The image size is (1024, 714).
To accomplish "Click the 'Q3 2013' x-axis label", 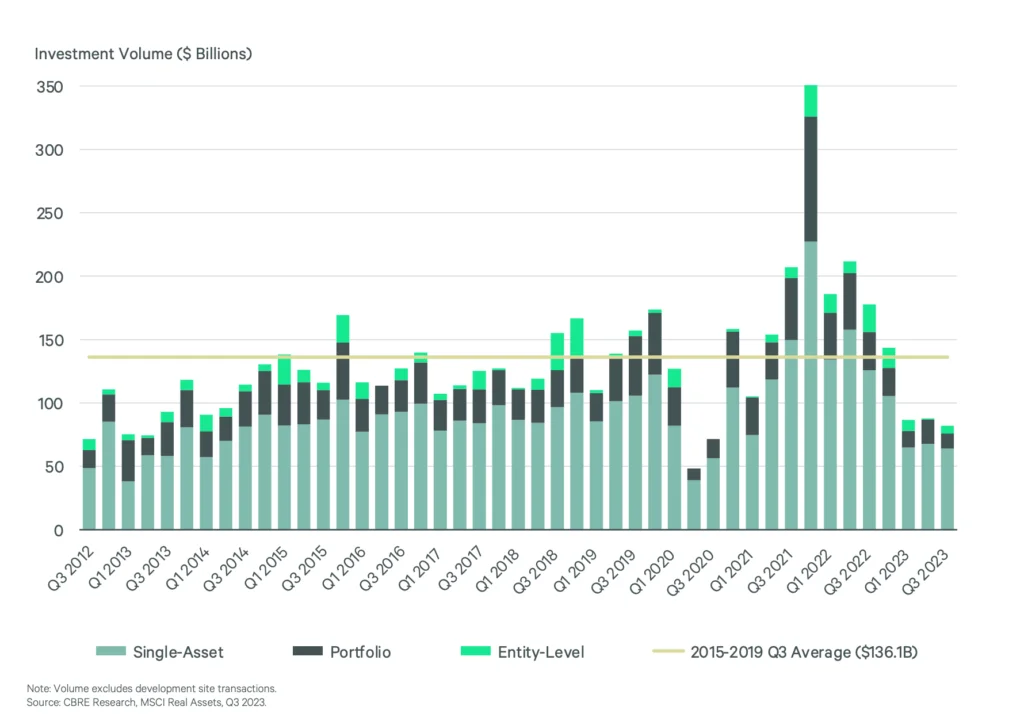I will click(149, 570).
